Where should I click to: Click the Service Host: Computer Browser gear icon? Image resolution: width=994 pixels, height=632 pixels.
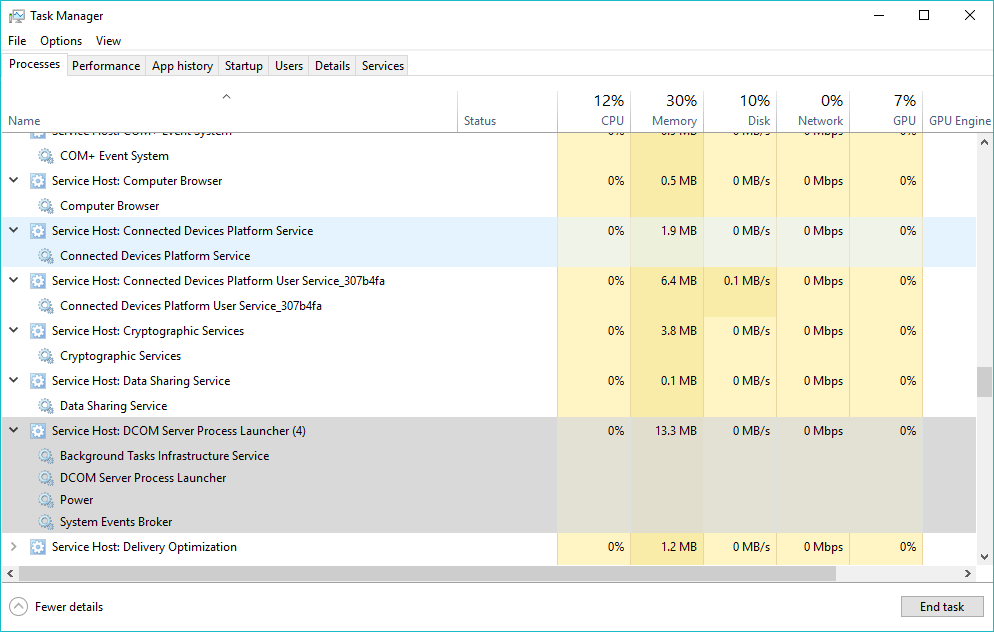pos(38,181)
